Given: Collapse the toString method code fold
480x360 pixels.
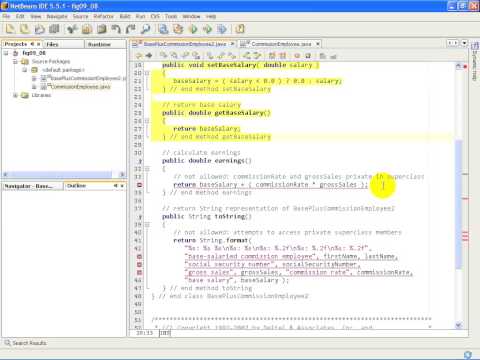Looking at the screenshot, I should tap(147, 225).
